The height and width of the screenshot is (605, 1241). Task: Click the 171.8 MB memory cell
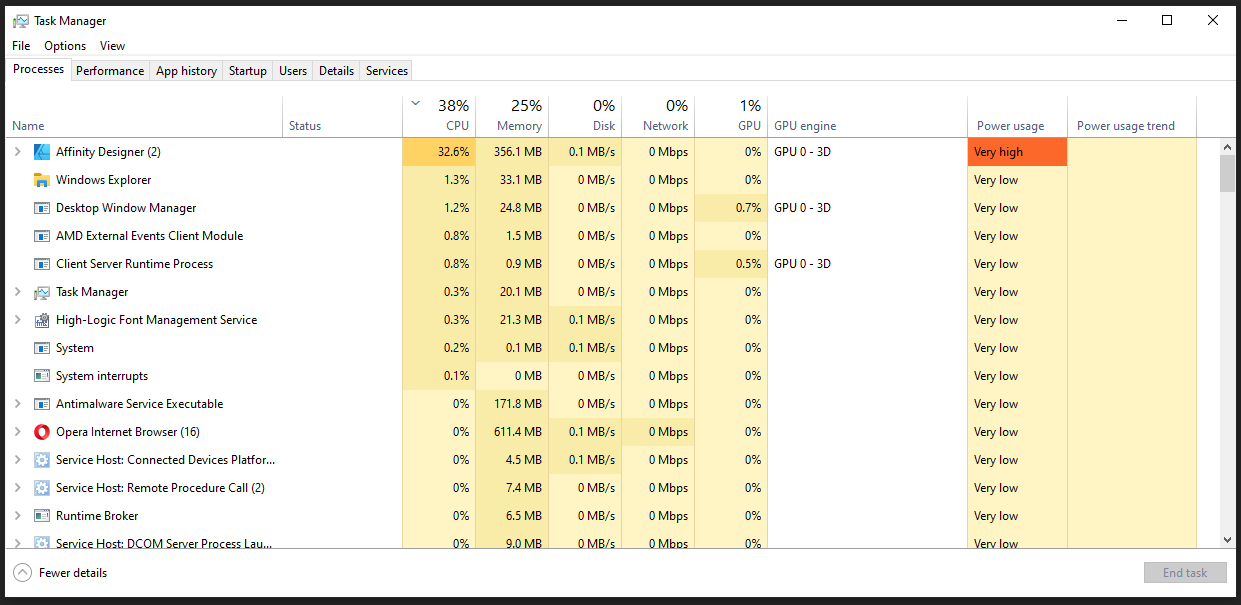pos(512,404)
